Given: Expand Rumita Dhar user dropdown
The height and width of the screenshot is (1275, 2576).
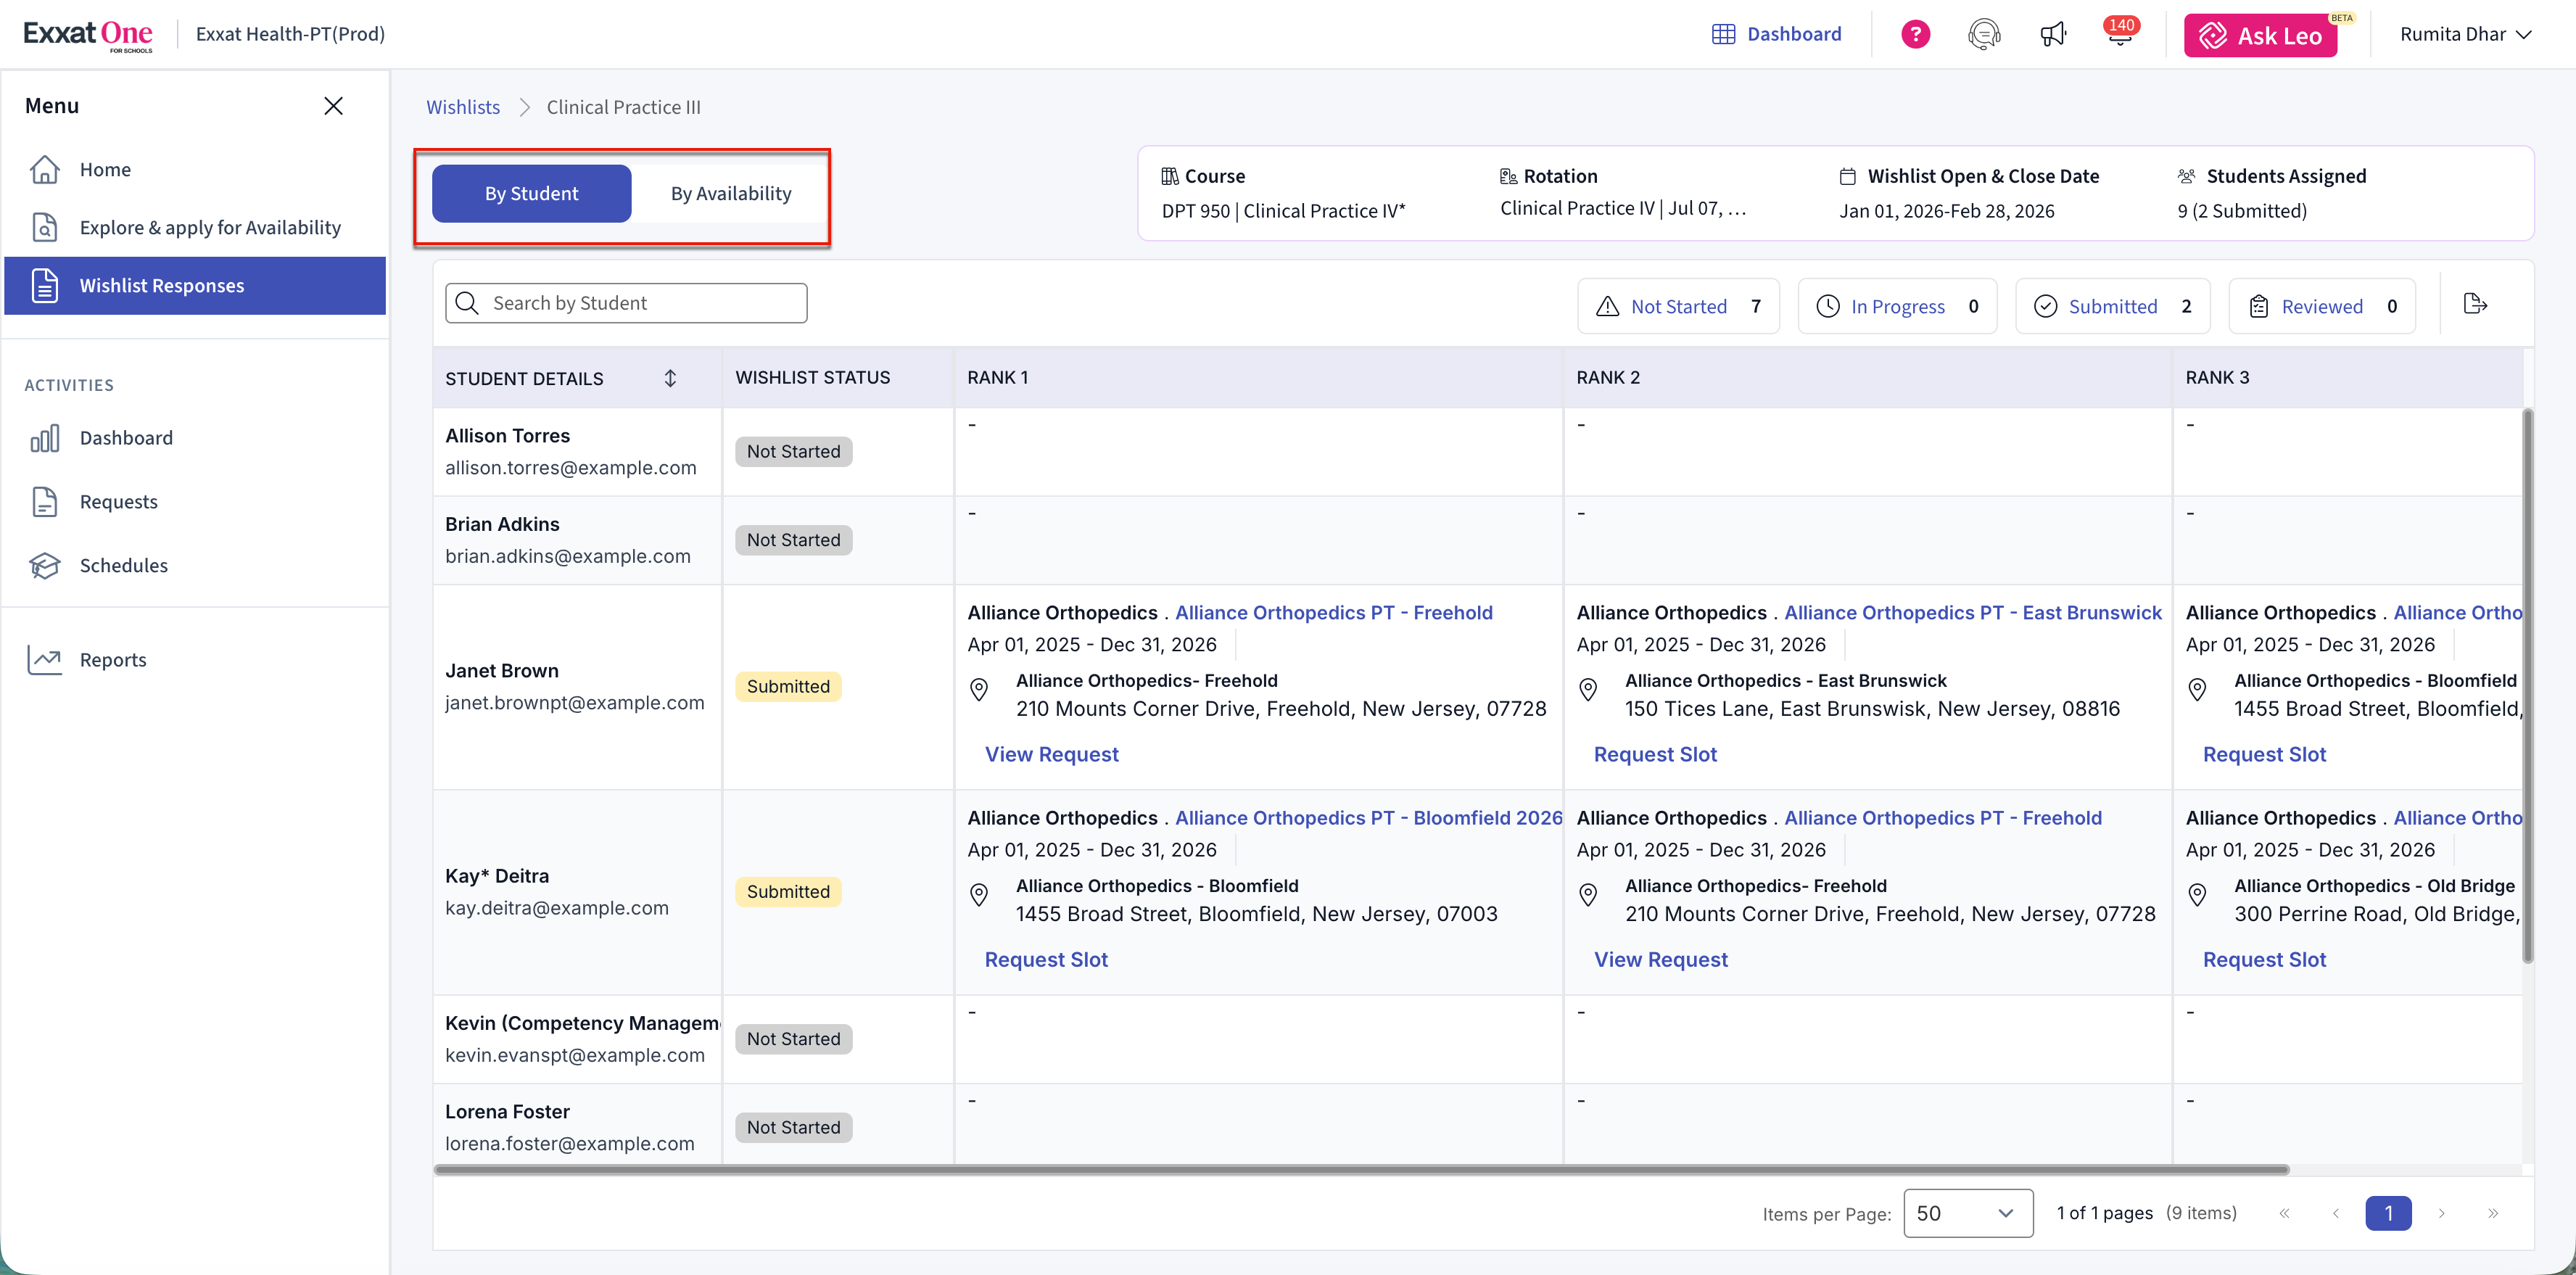Looking at the screenshot, I should coord(2465,34).
